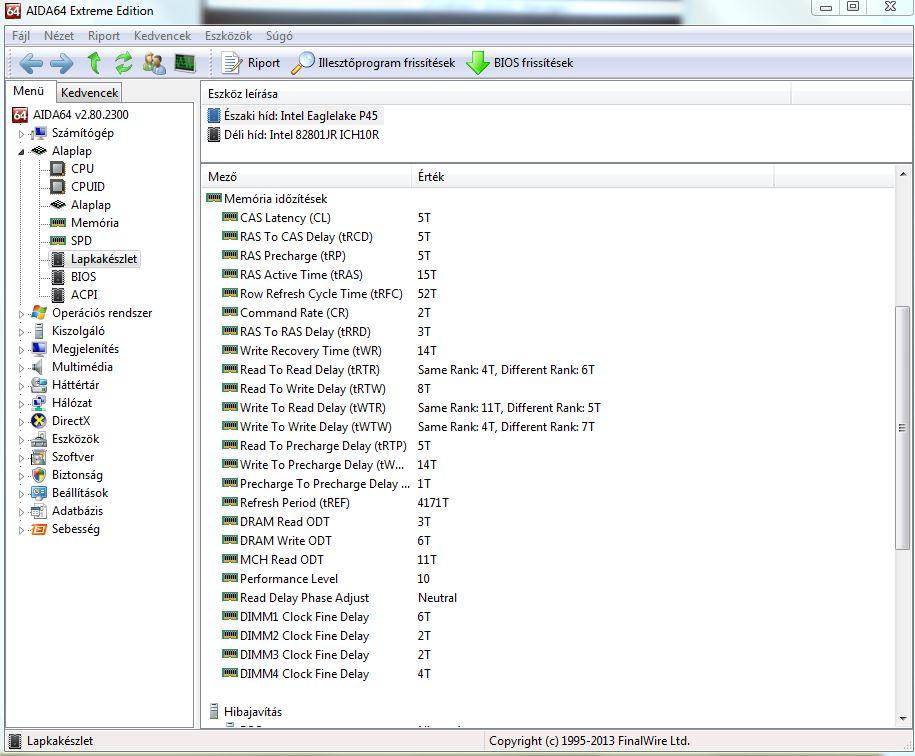Click the vertical scrollbar thumb in details
This screenshot has width=915, height=756.
[x=902, y=428]
